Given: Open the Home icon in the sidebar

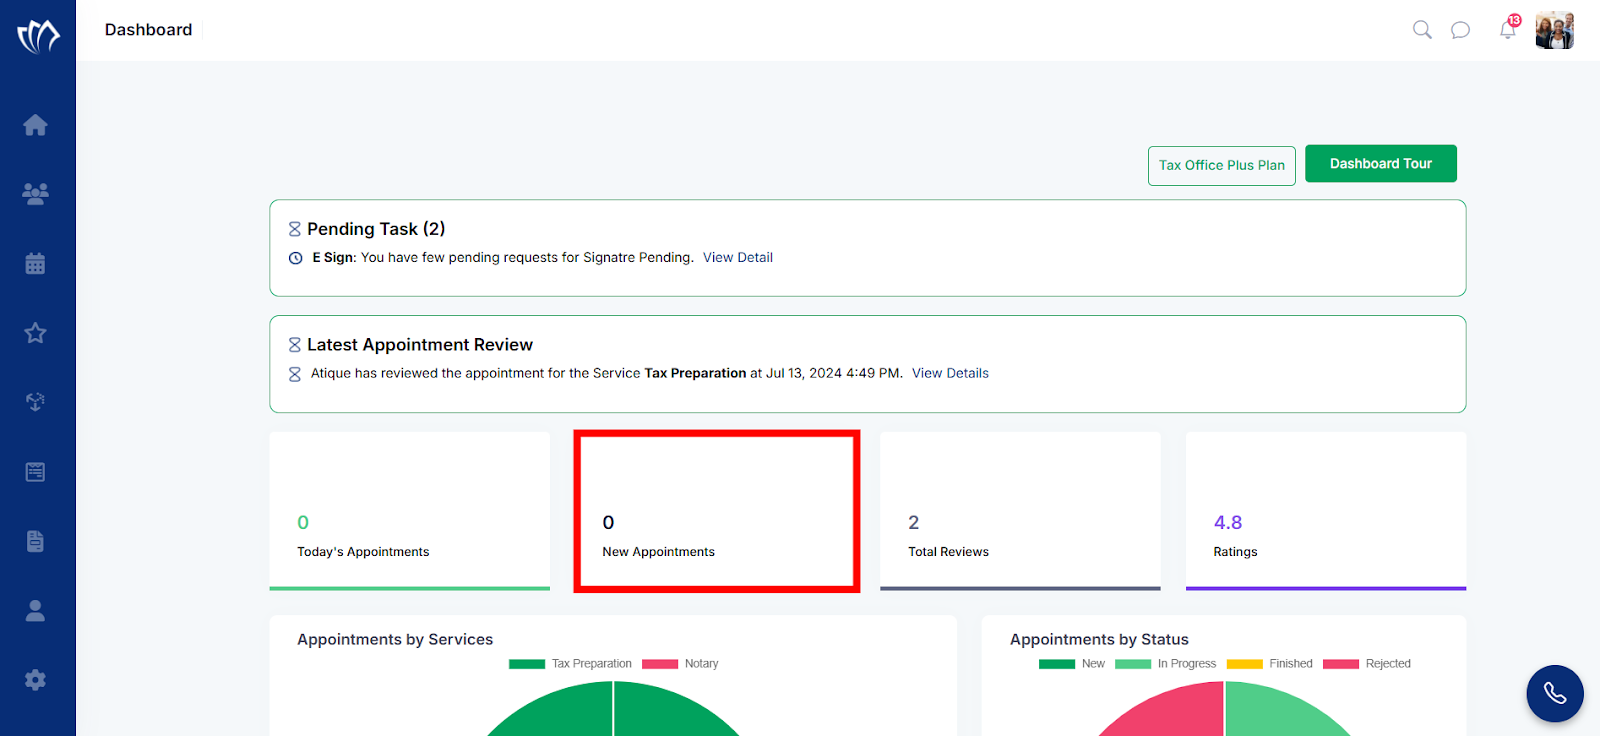Looking at the screenshot, I should [35, 125].
